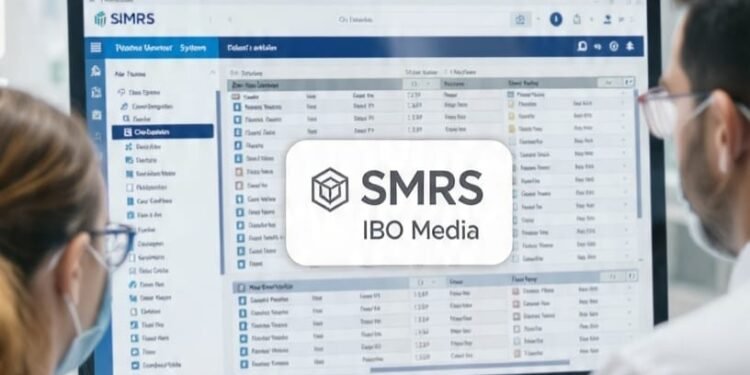Click the blue round info icon in the top bar

pyautogui.click(x=556, y=19)
